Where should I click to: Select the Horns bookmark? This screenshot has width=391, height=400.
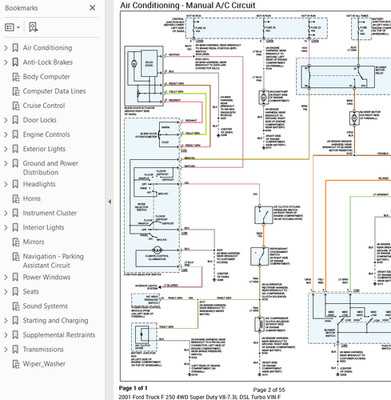point(32,199)
